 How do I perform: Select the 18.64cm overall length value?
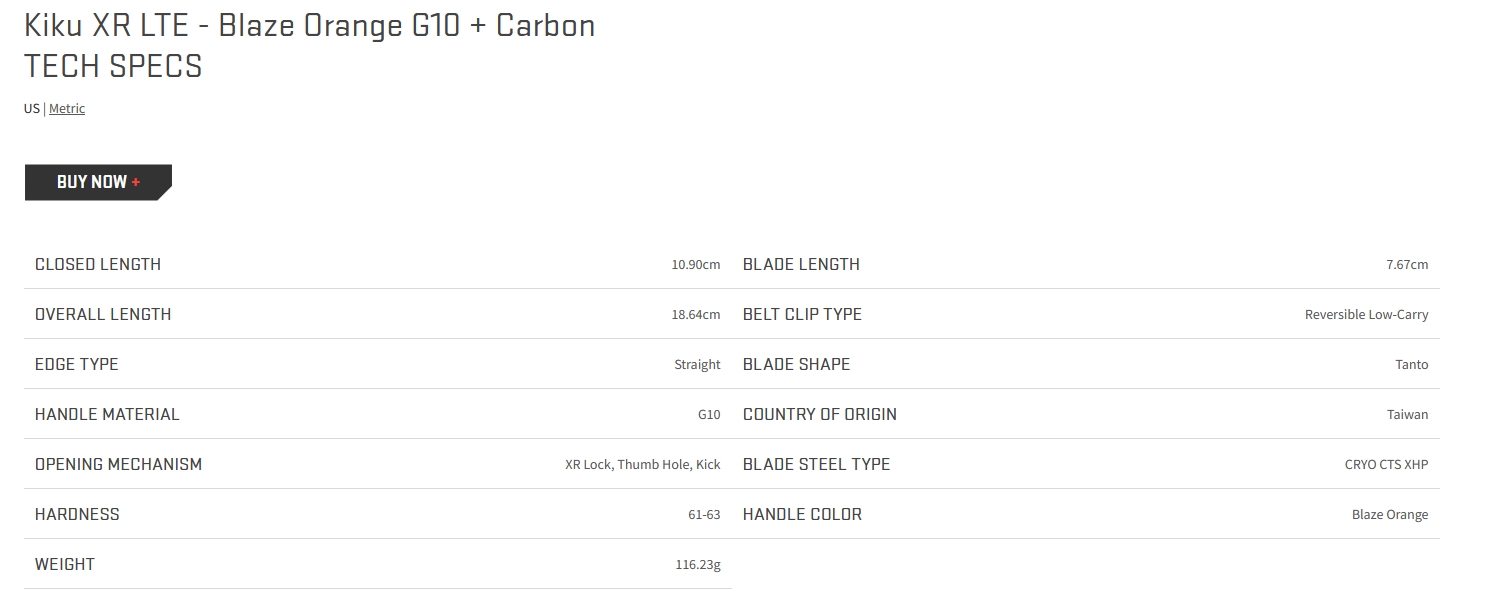[696, 315]
